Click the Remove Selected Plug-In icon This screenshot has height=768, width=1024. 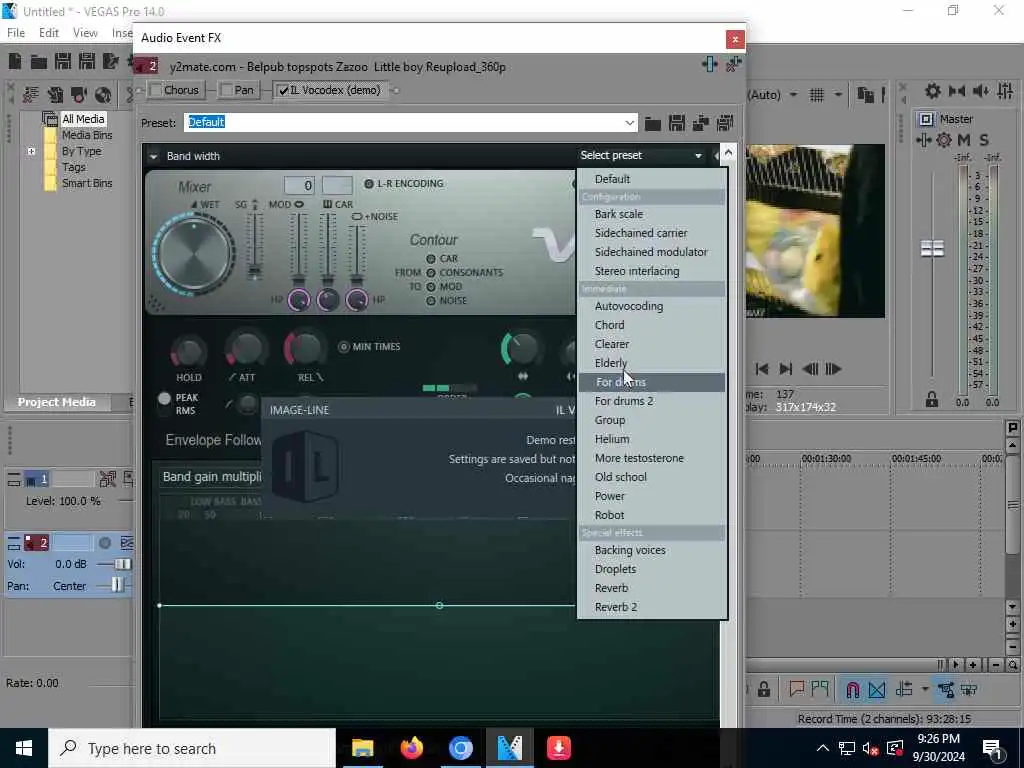pyautogui.click(x=733, y=64)
